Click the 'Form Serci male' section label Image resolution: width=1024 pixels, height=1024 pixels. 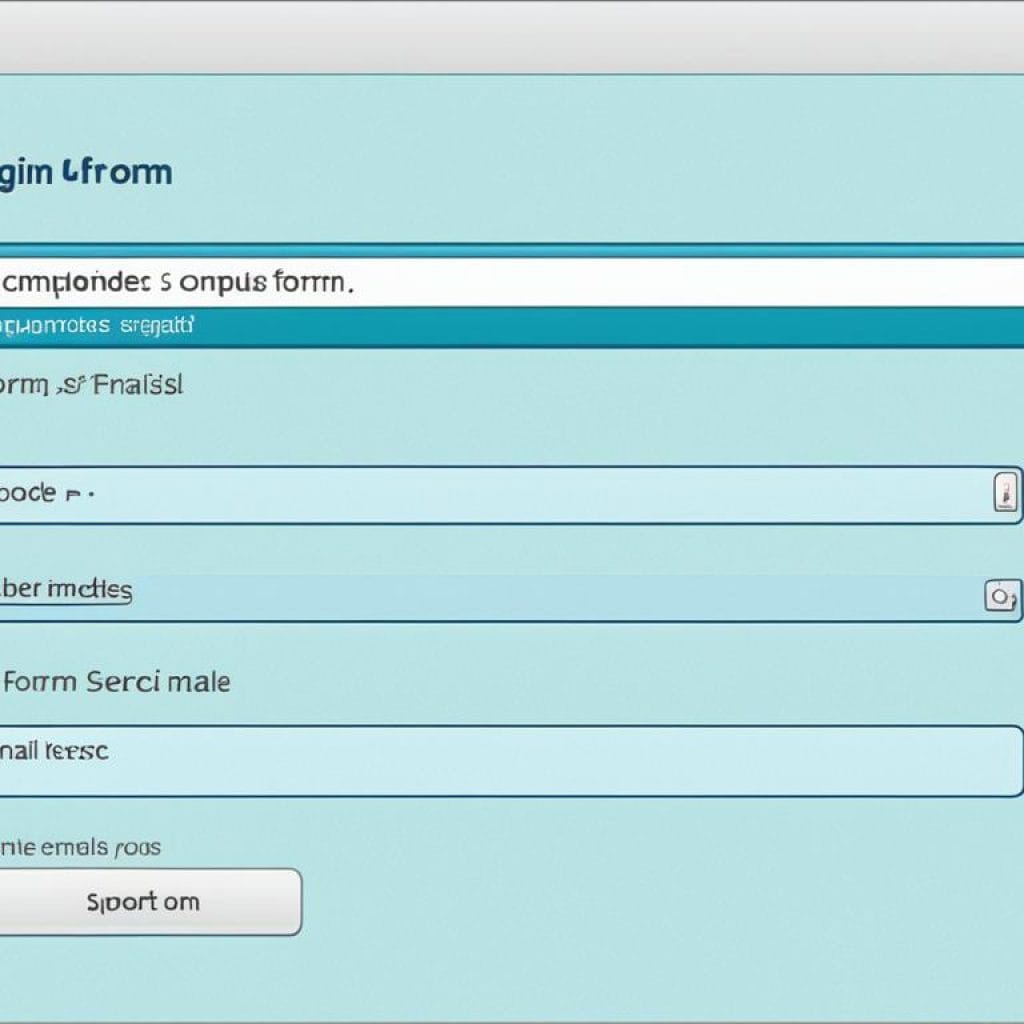[116, 682]
